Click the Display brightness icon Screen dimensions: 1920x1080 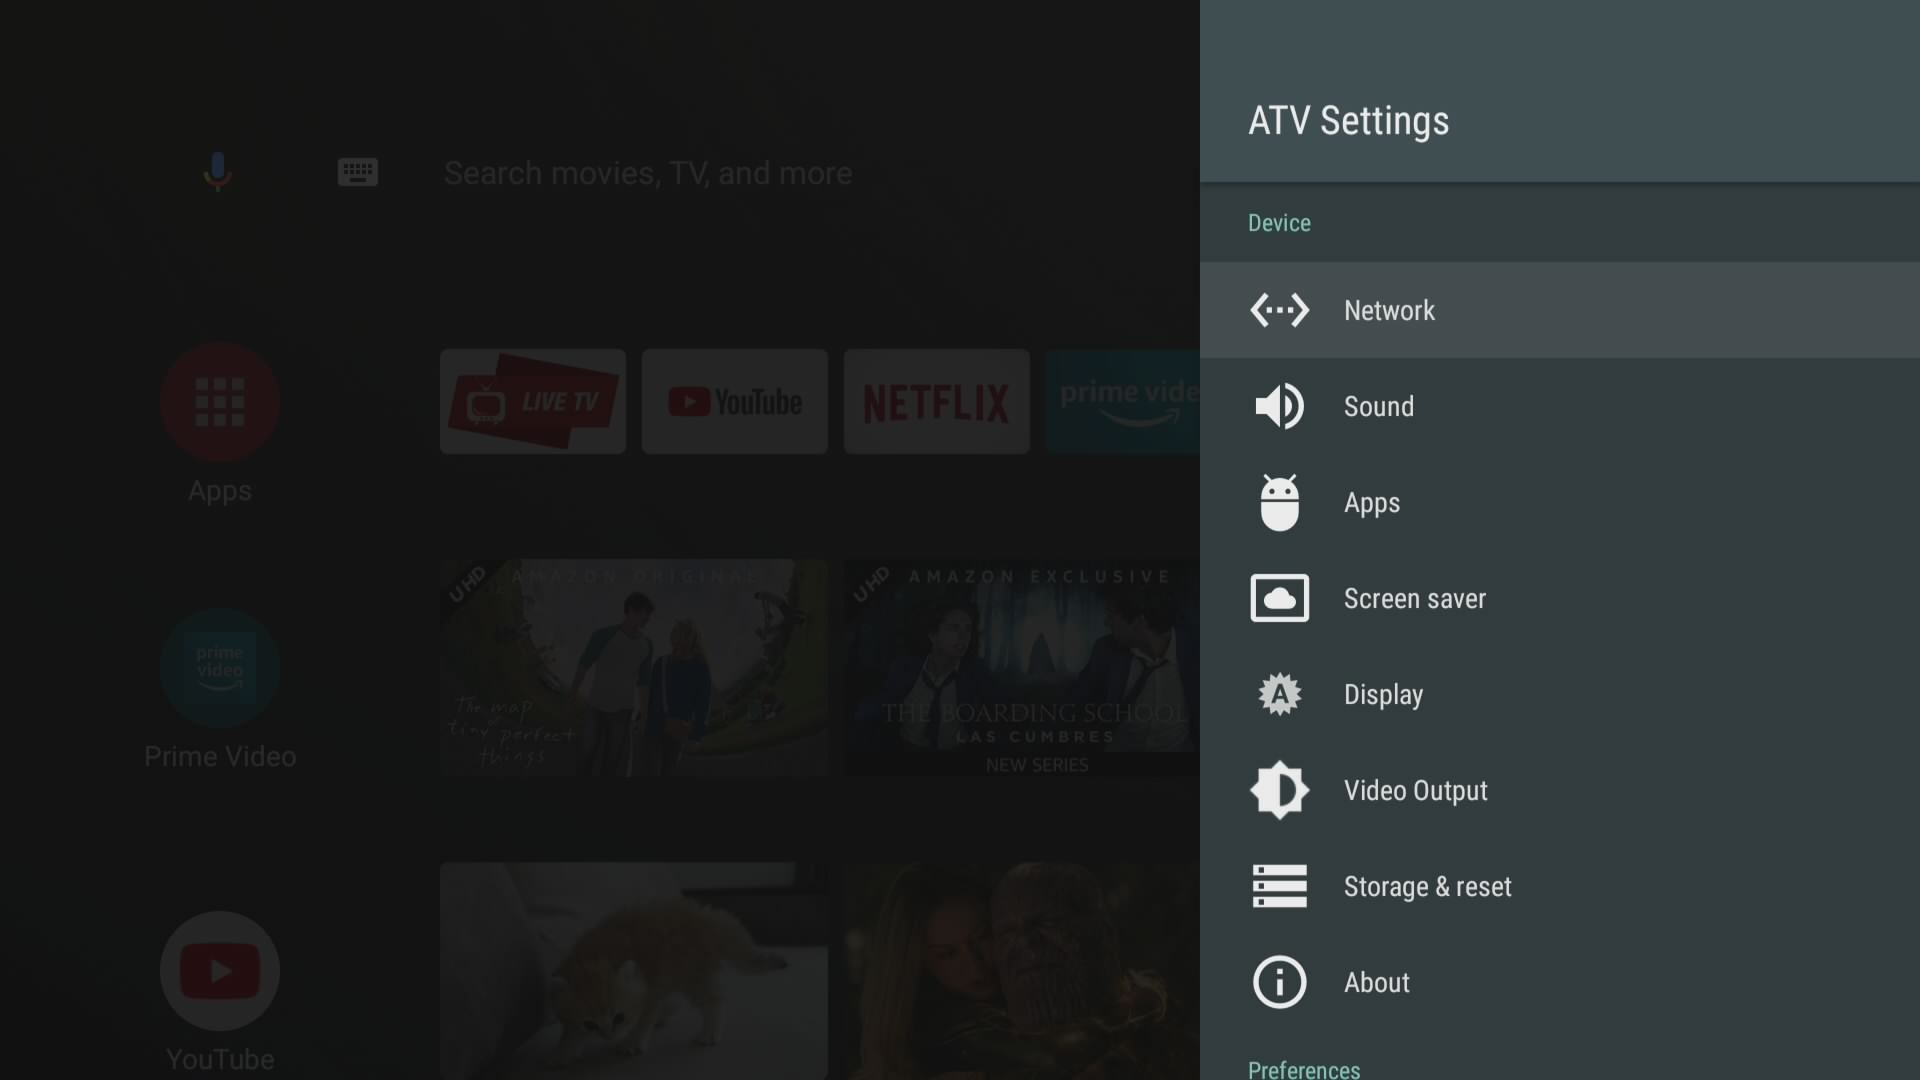click(1279, 694)
